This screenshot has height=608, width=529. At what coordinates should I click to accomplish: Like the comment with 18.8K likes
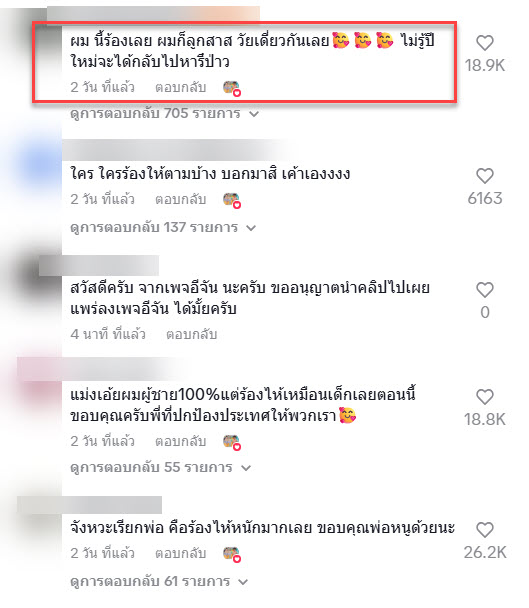coord(485,397)
